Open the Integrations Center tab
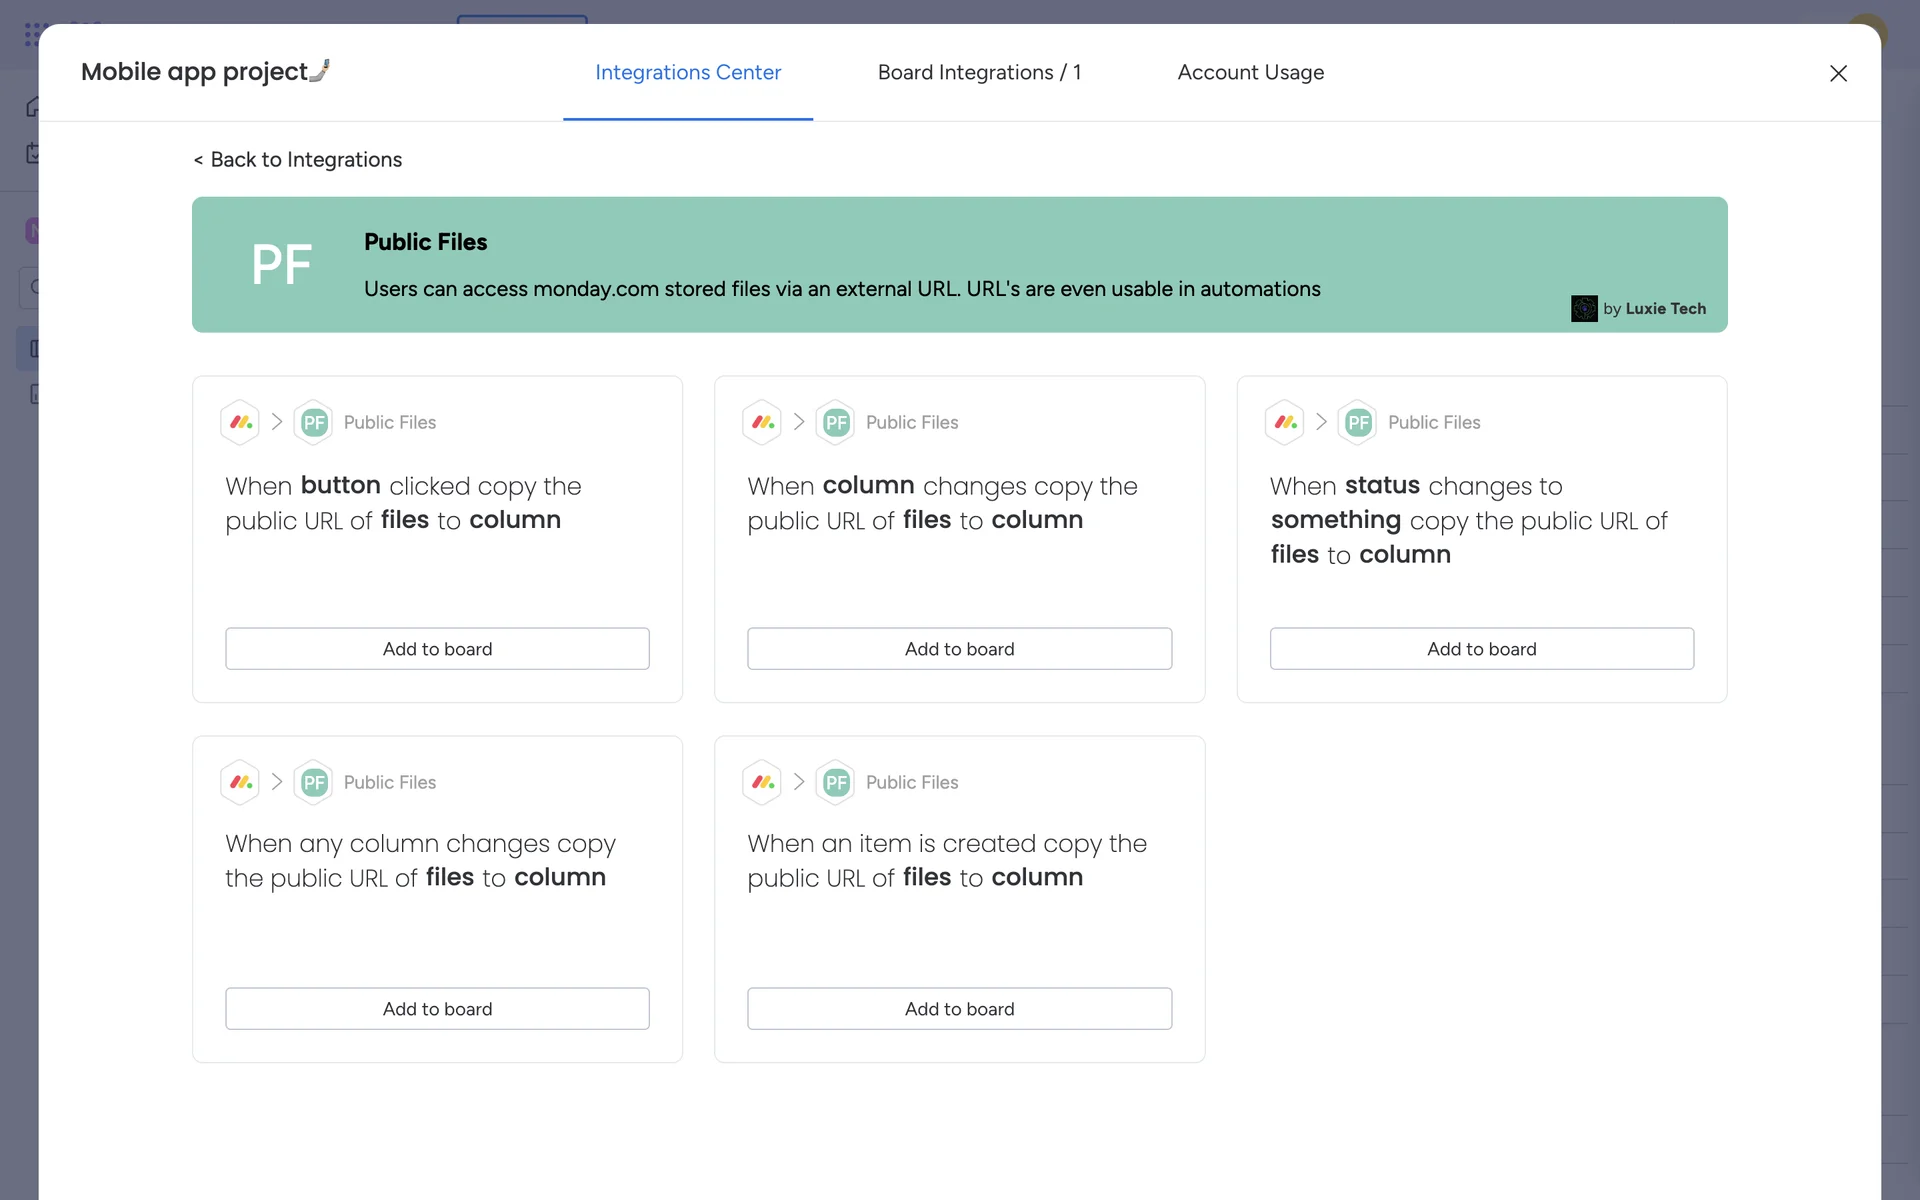The height and width of the screenshot is (1200, 1920). 688,72
